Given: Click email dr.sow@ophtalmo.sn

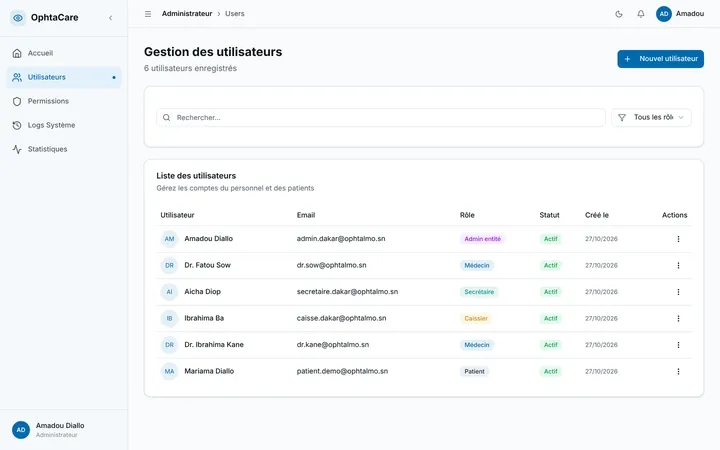Looking at the screenshot, I should 332,265.
